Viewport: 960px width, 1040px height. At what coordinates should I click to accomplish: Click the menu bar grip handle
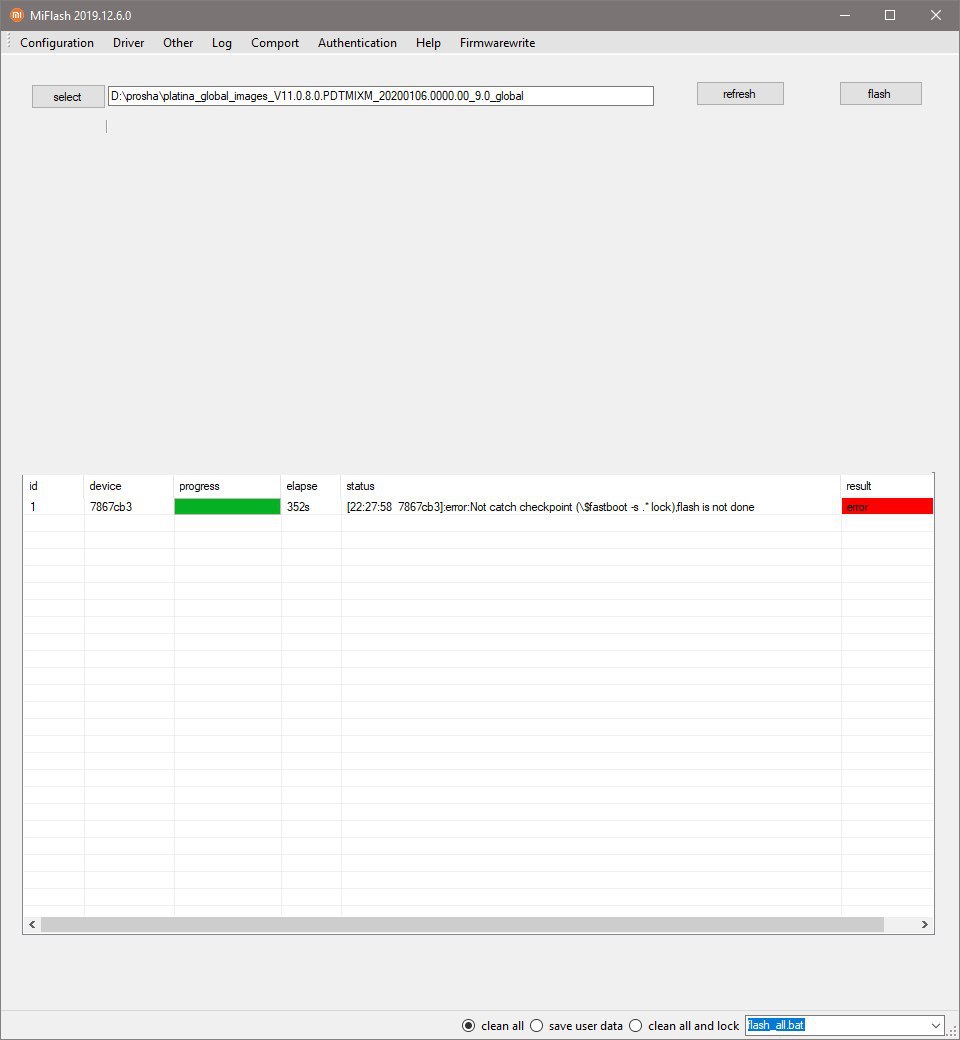click(x=9, y=42)
